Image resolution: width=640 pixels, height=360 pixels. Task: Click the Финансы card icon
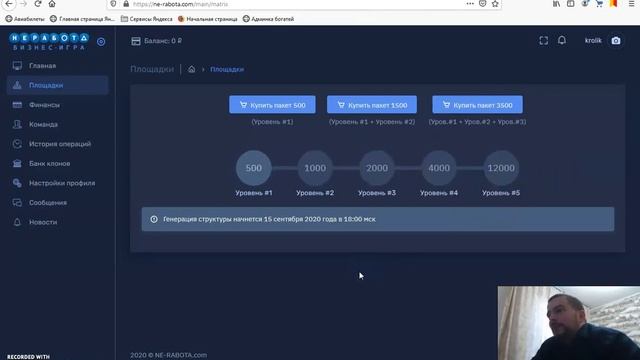pos(17,105)
